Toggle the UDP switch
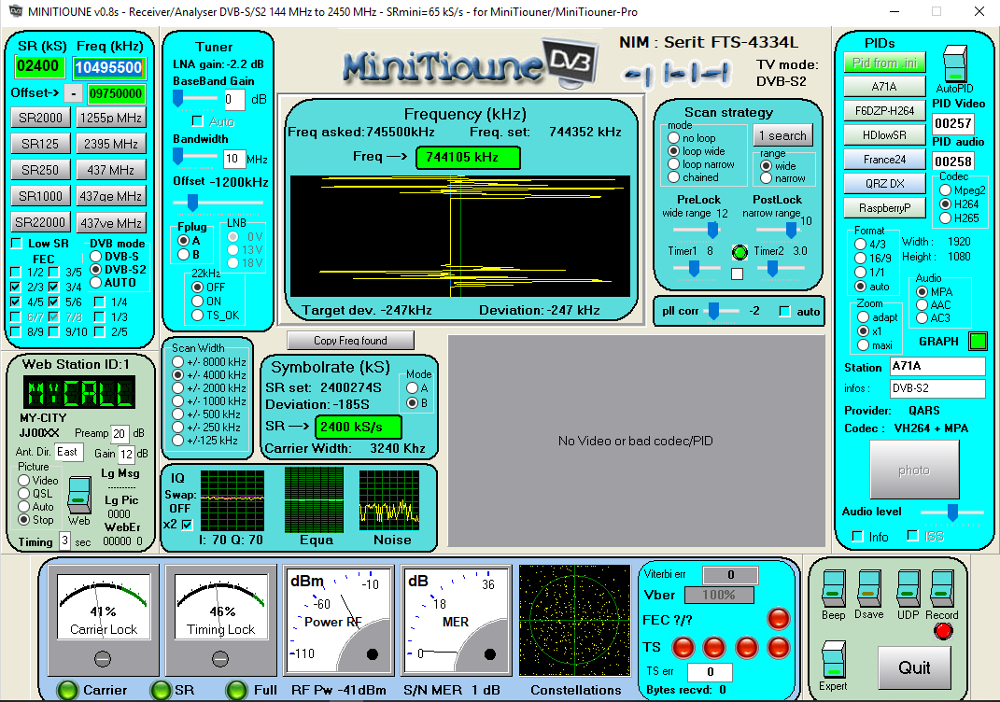The width and height of the screenshot is (1000, 702). point(908,589)
